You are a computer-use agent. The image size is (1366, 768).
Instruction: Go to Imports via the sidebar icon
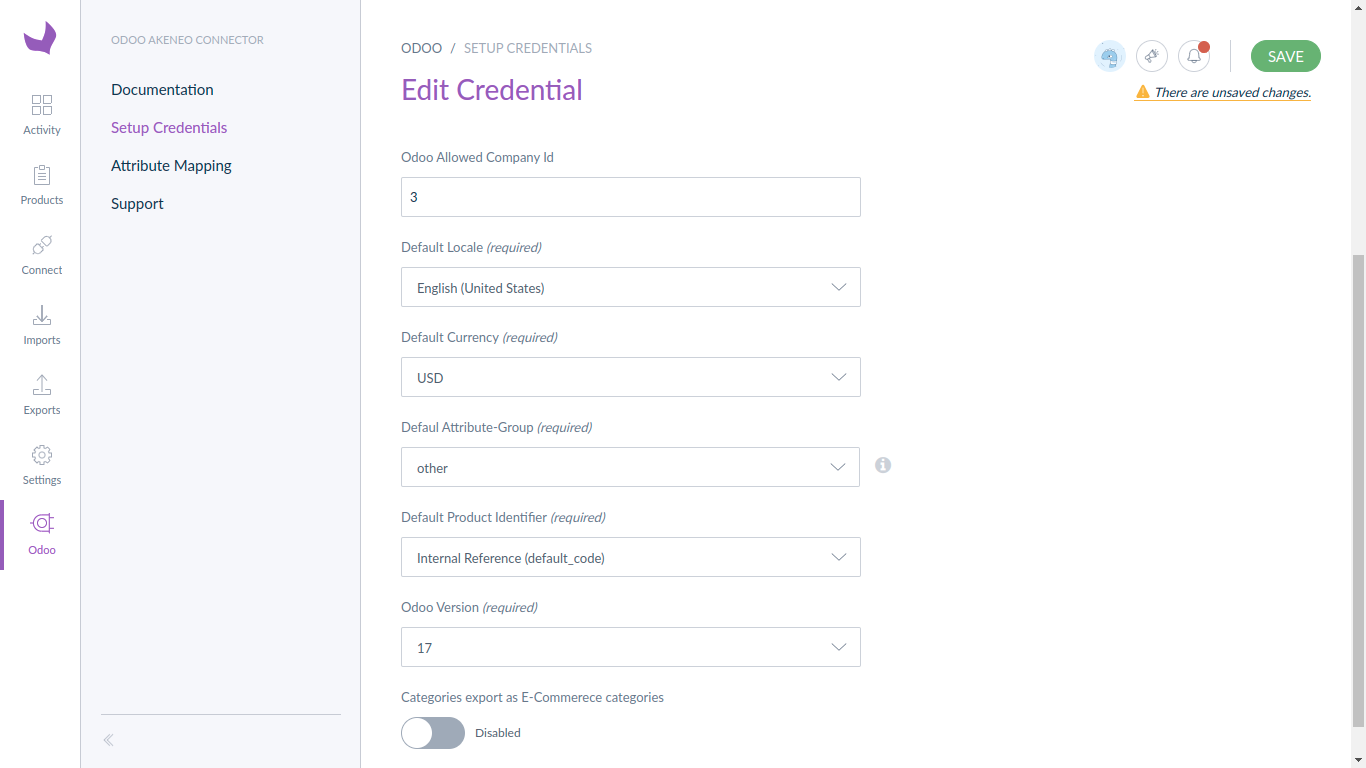(41, 324)
